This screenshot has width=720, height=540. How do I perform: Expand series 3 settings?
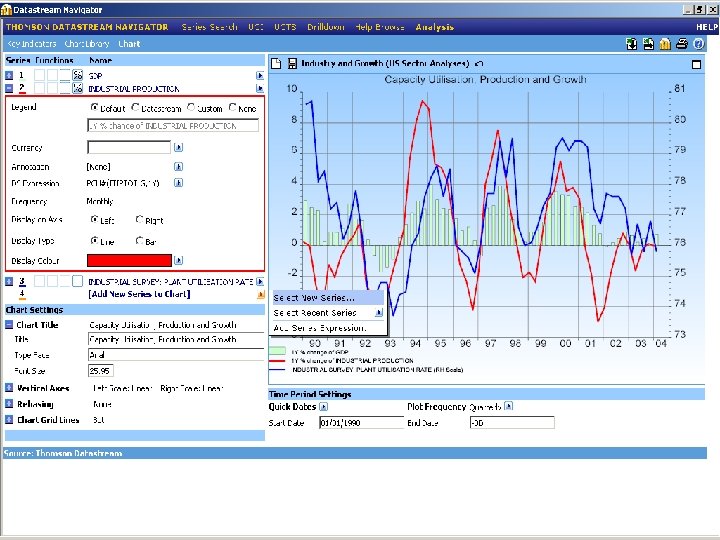coord(9,281)
